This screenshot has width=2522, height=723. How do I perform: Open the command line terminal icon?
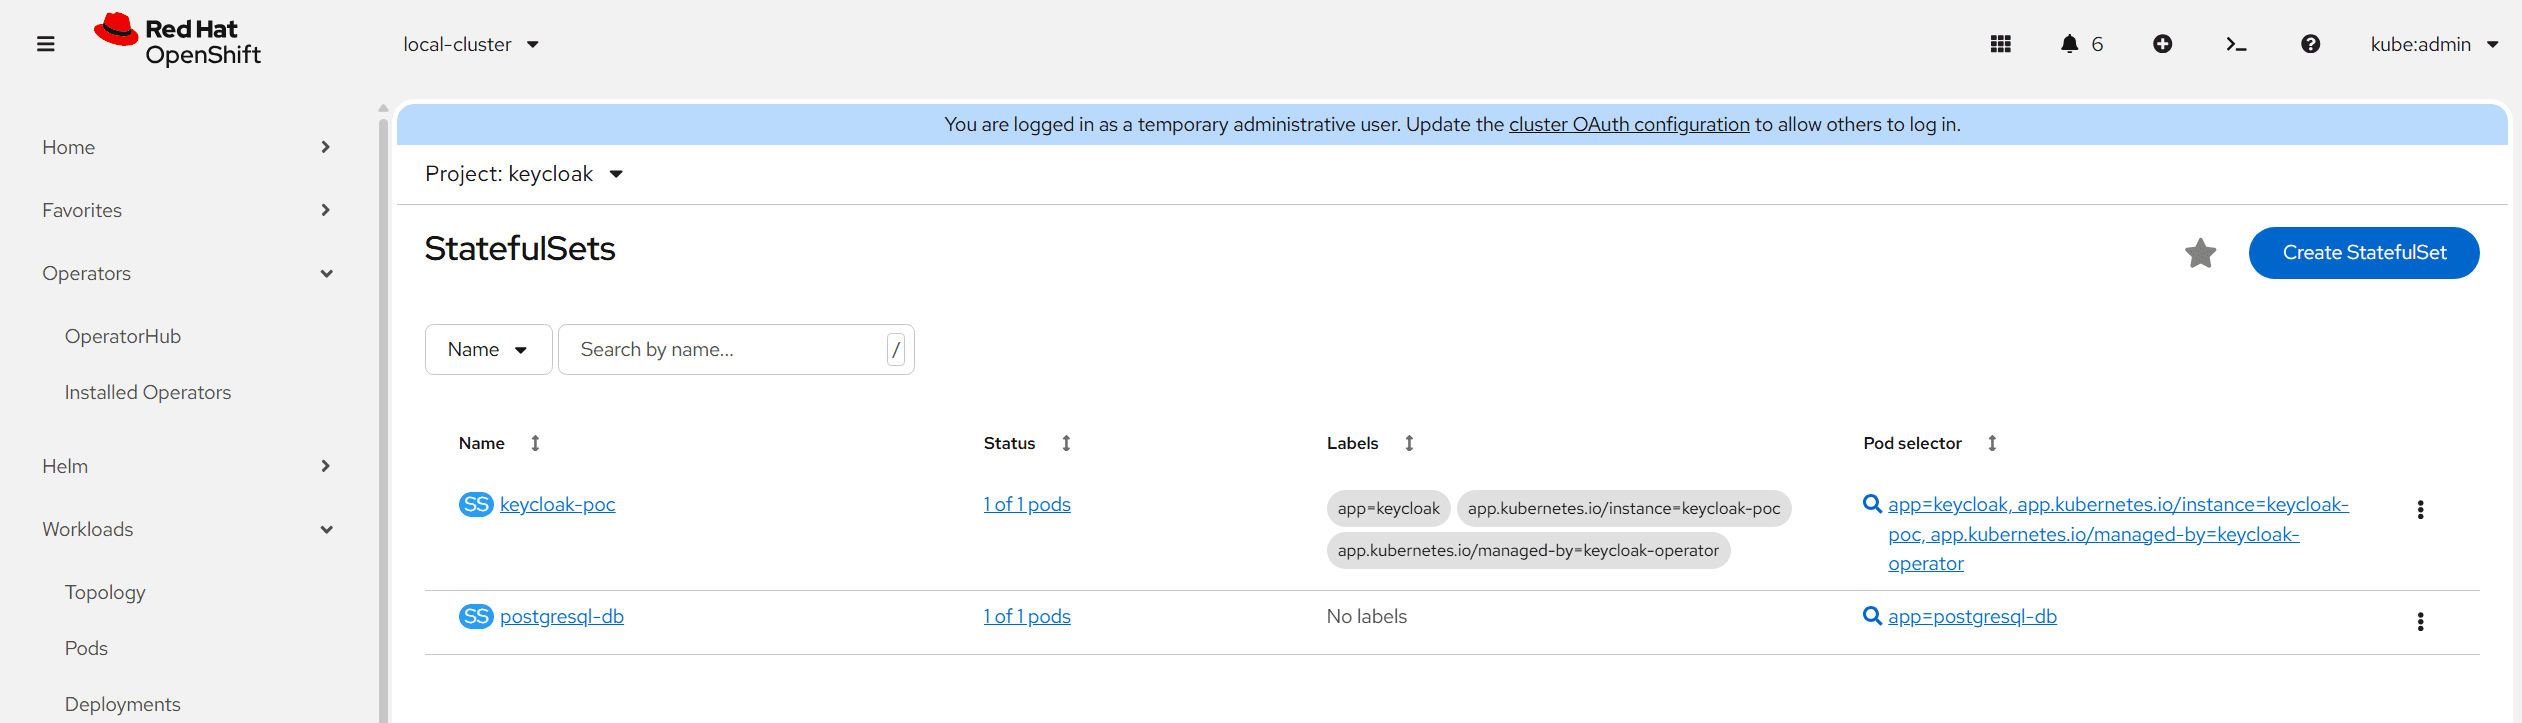tap(2236, 44)
